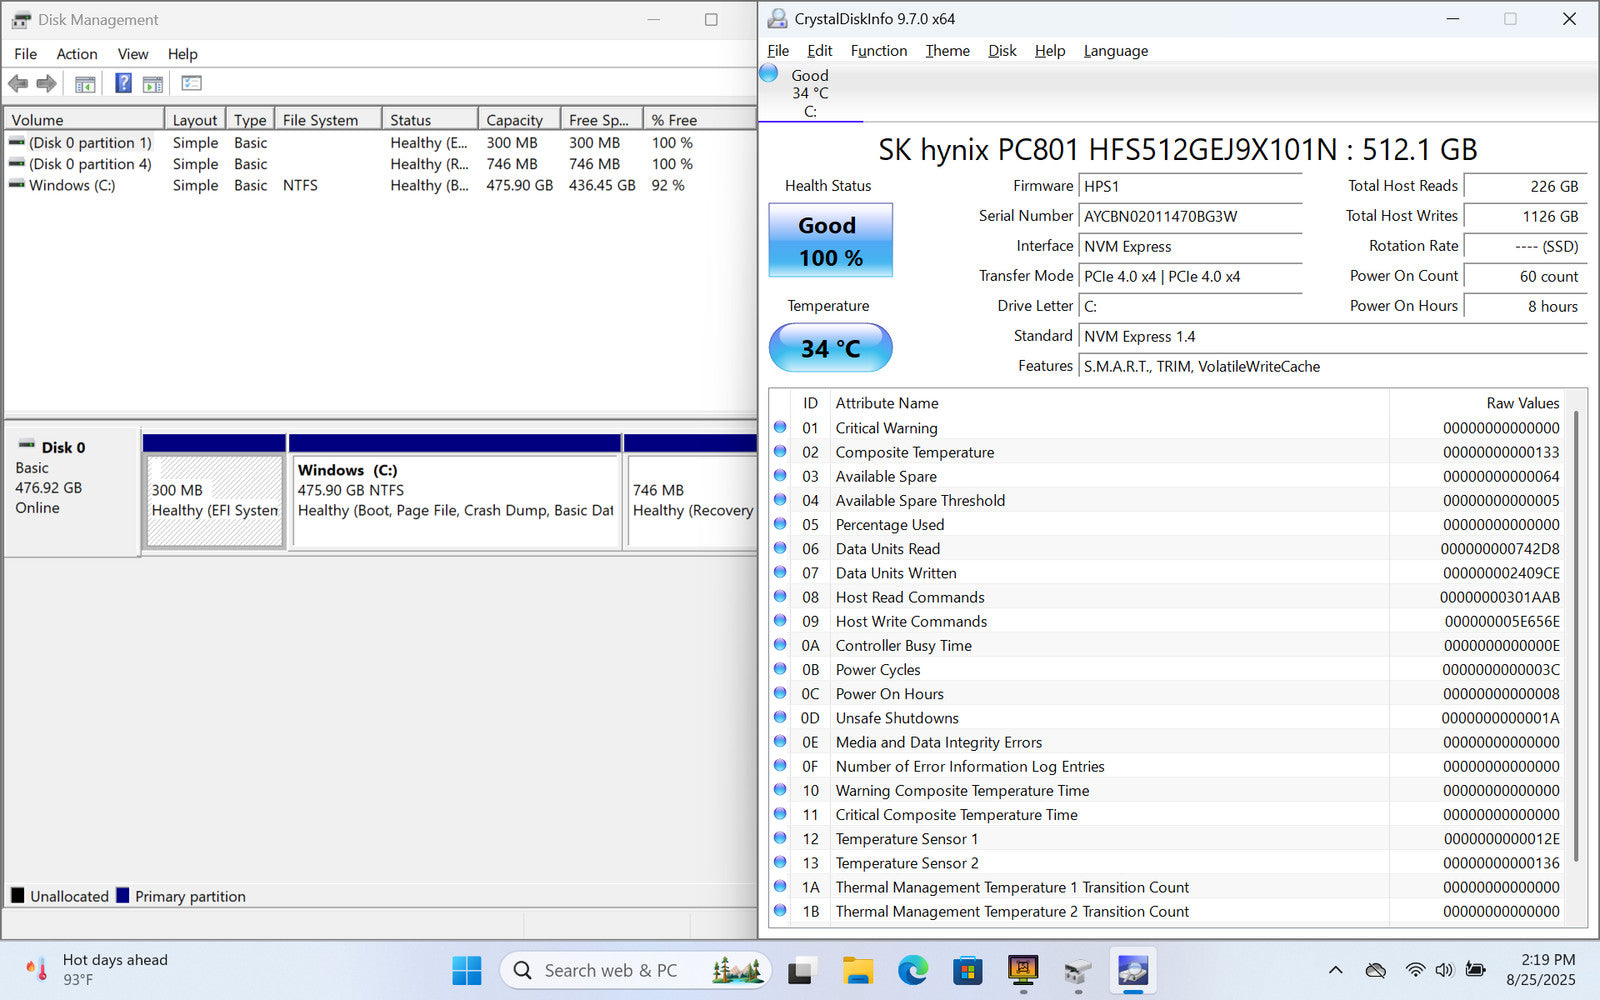The image size is (1600, 1000).
Task: Open File Explorer from the taskbar
Action: coord(857,970)
